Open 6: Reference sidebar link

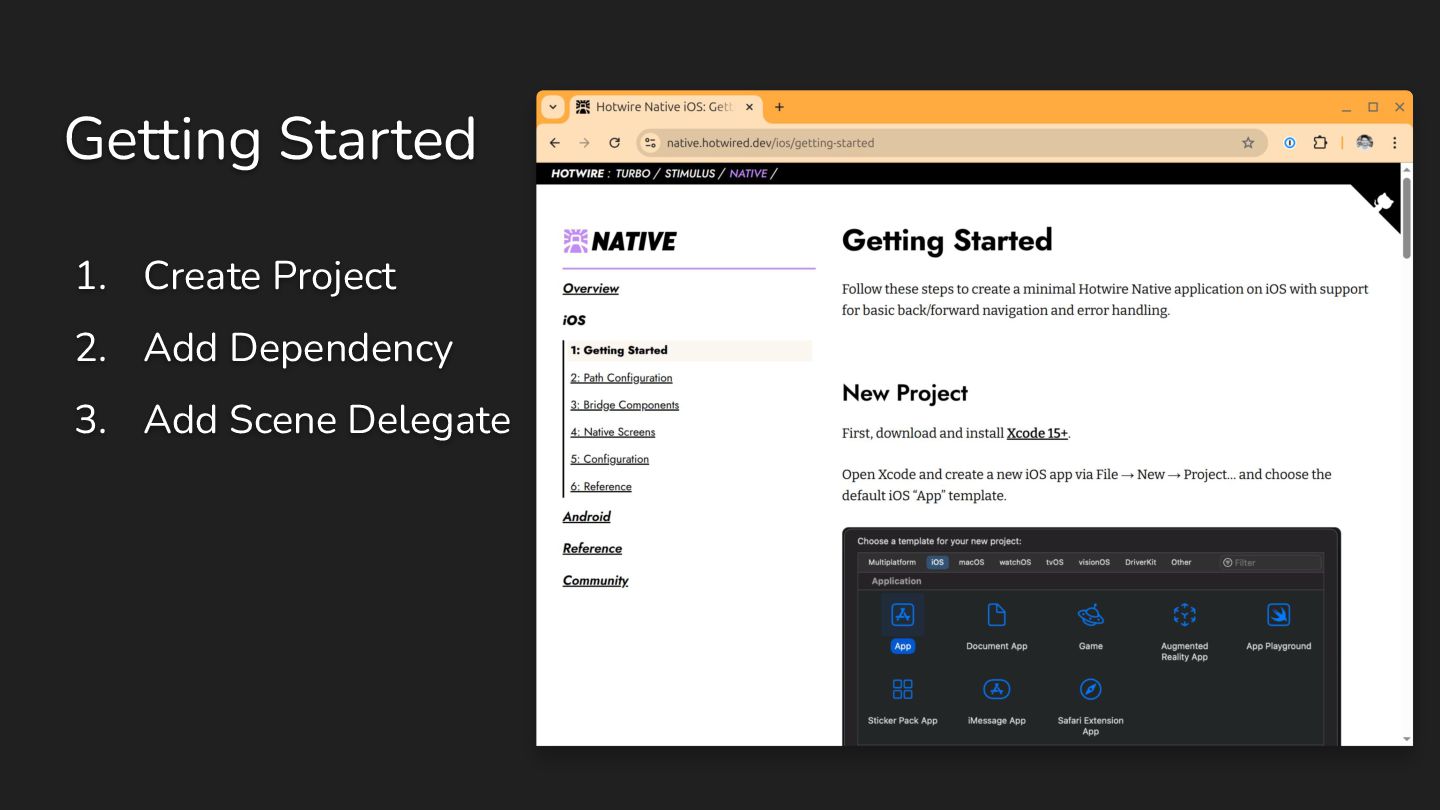(x=601, y=486)
